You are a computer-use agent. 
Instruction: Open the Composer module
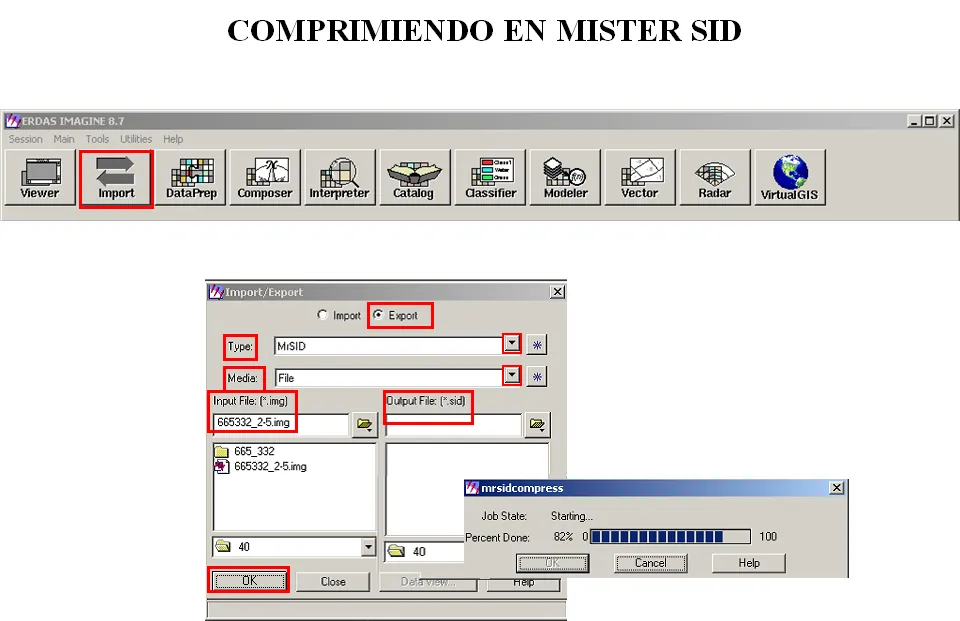pyautogui.click(x=265, y=178)
